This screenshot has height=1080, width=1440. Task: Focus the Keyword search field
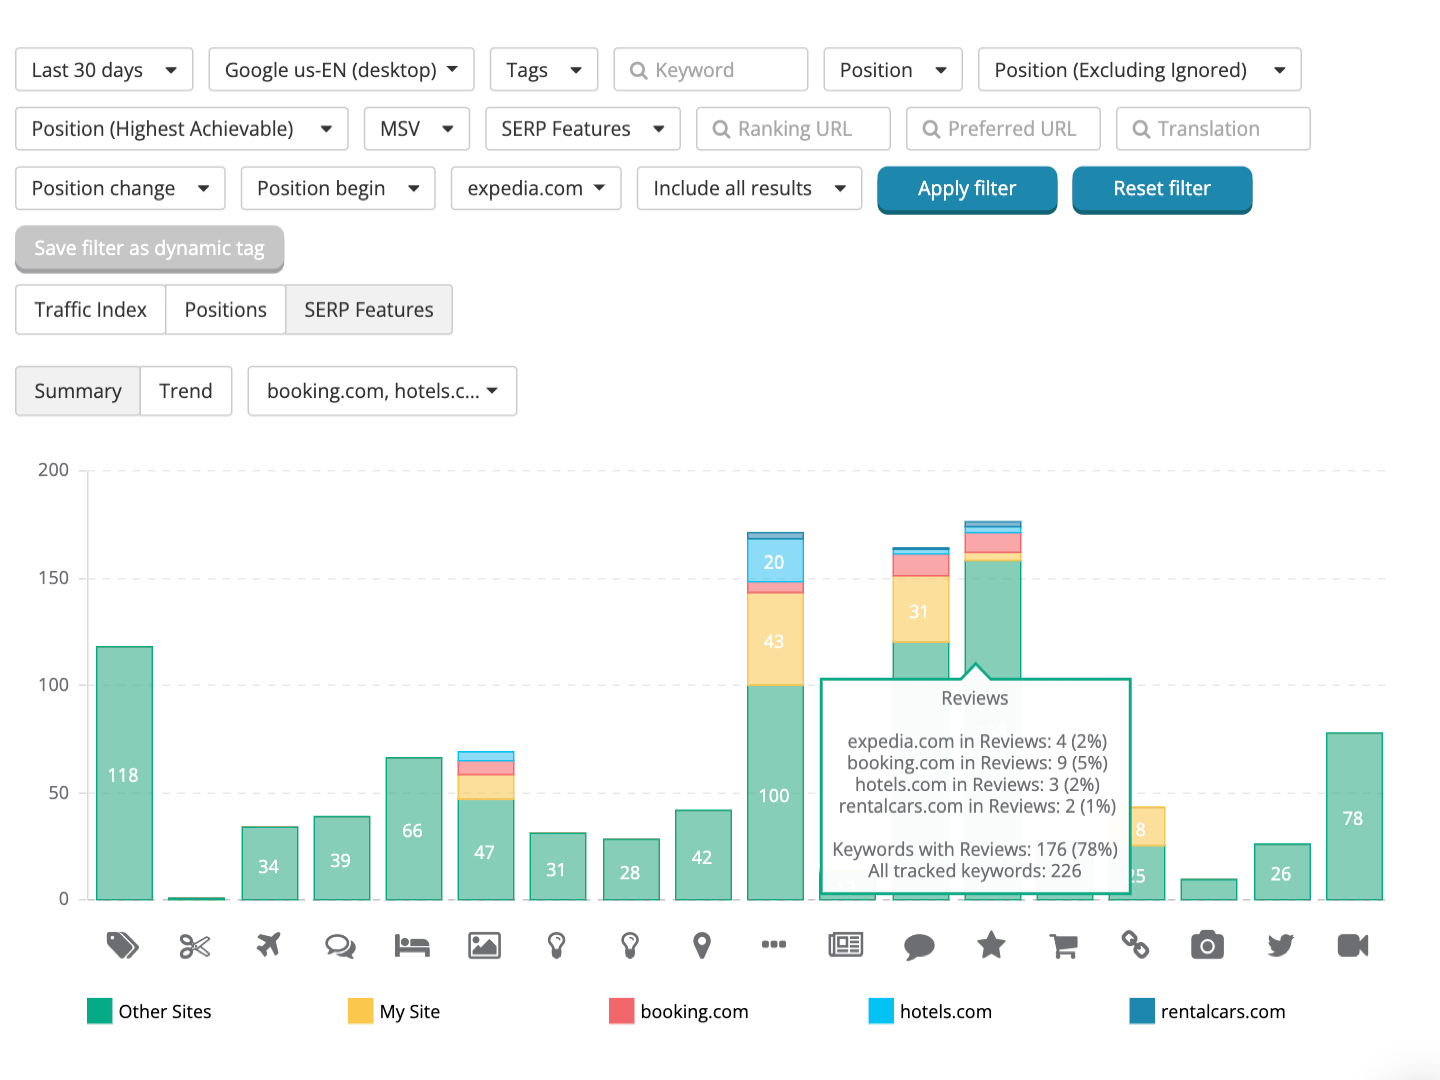click(711, 70)
